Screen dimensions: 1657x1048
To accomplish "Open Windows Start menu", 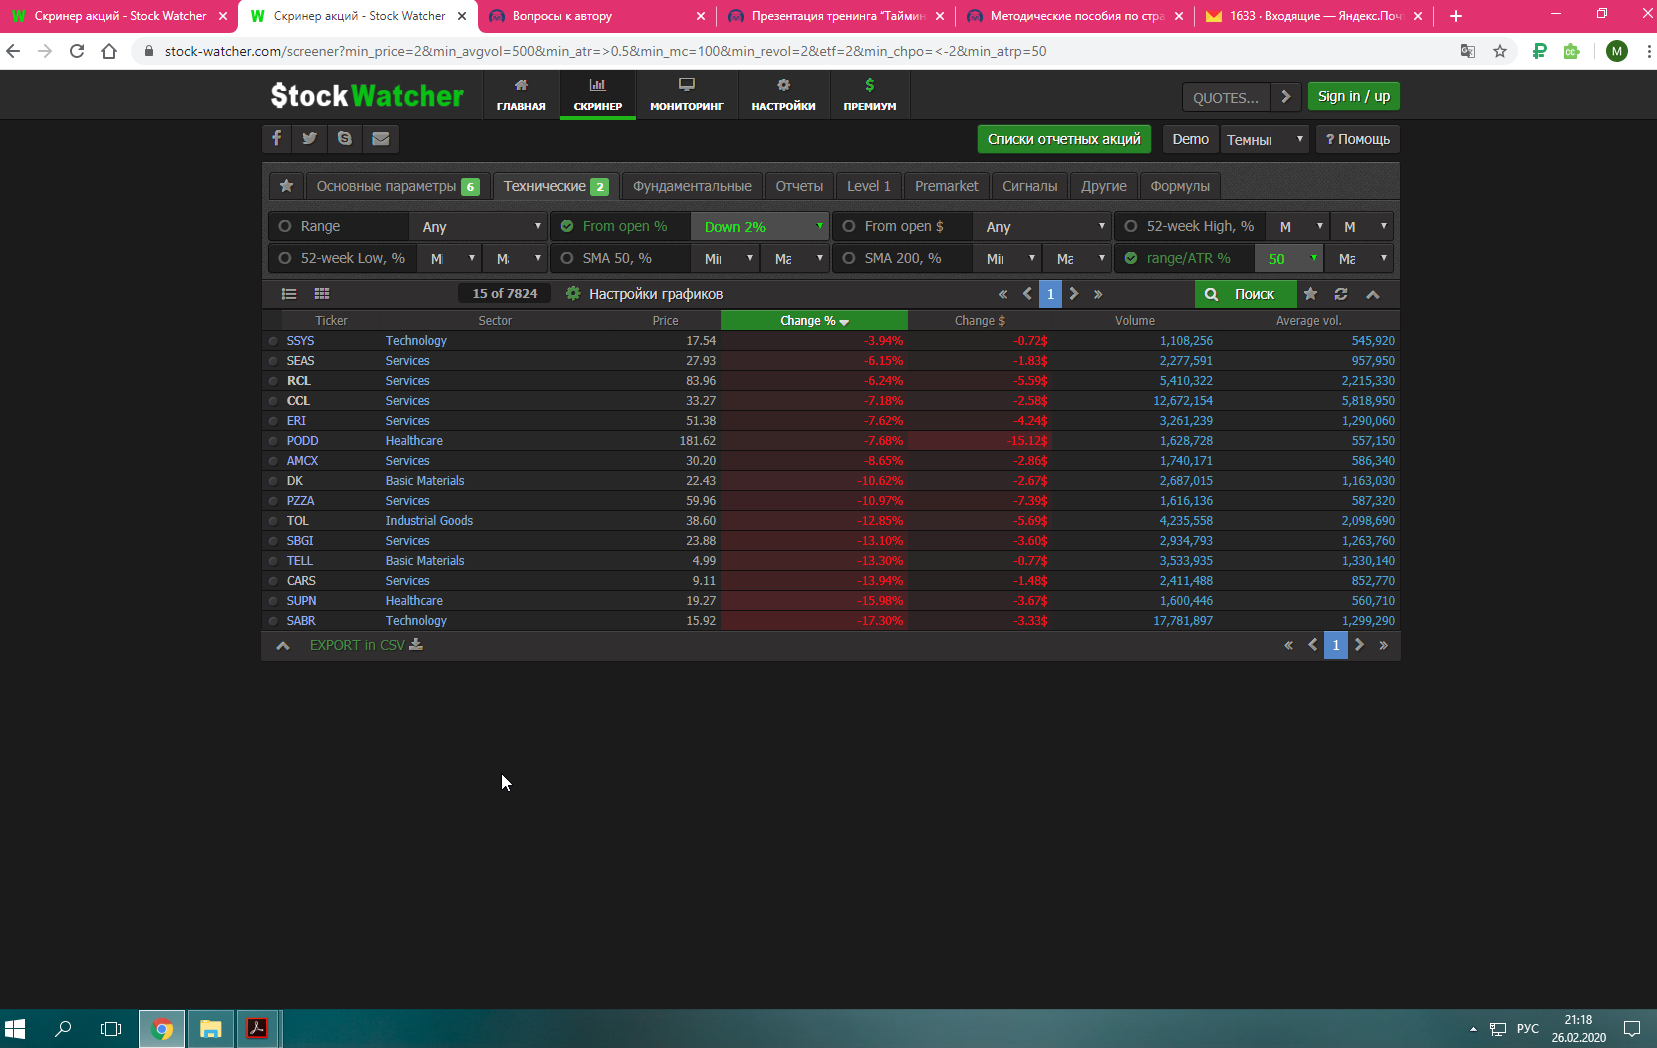I will coord(15,1029).
